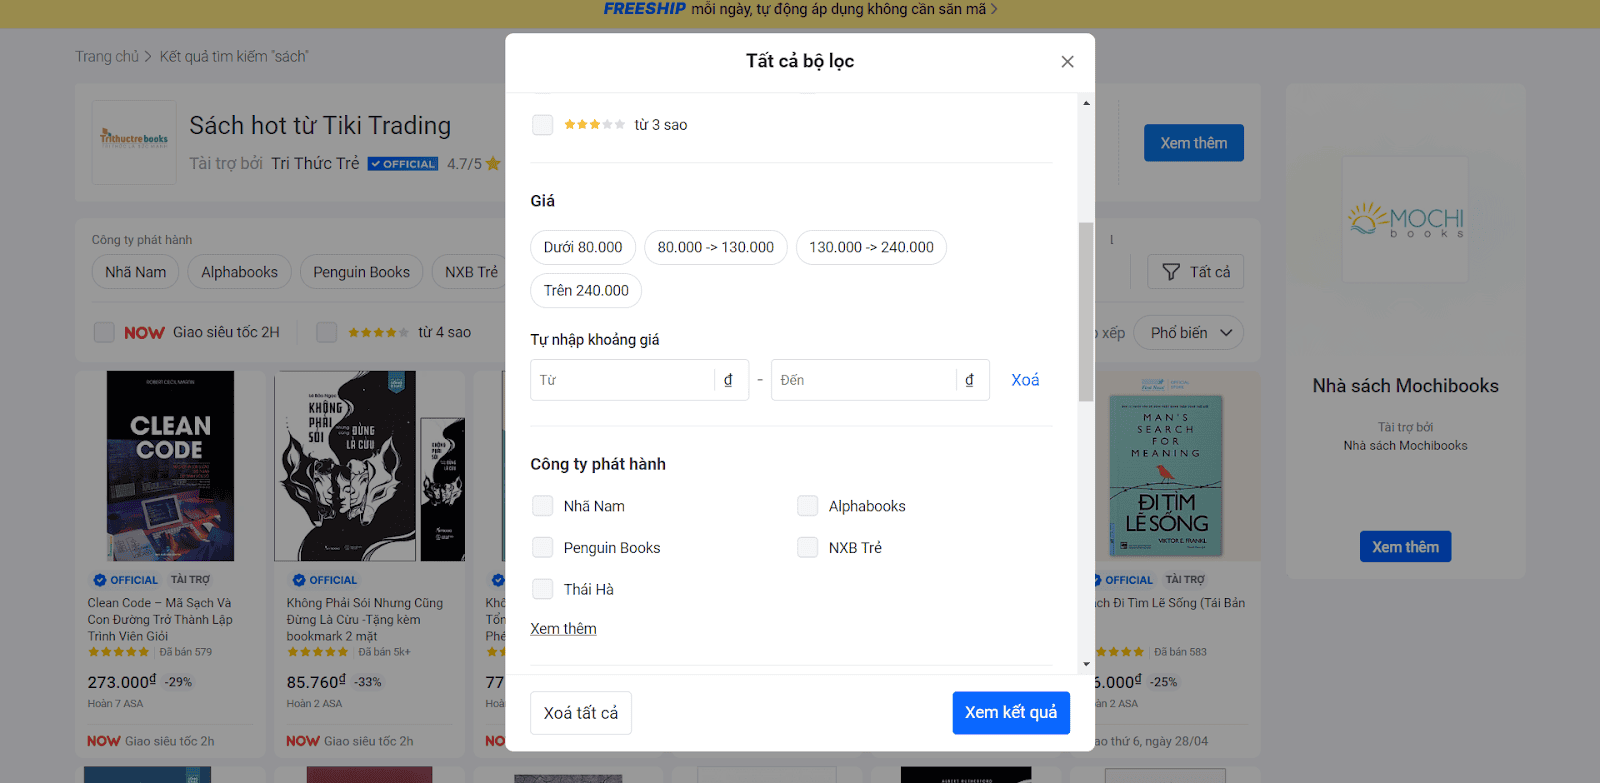This screenshot has height=783, width=1600.
Task: Click Tri Thức Trẻ sponsor name
Action: (x=315, y=164)
